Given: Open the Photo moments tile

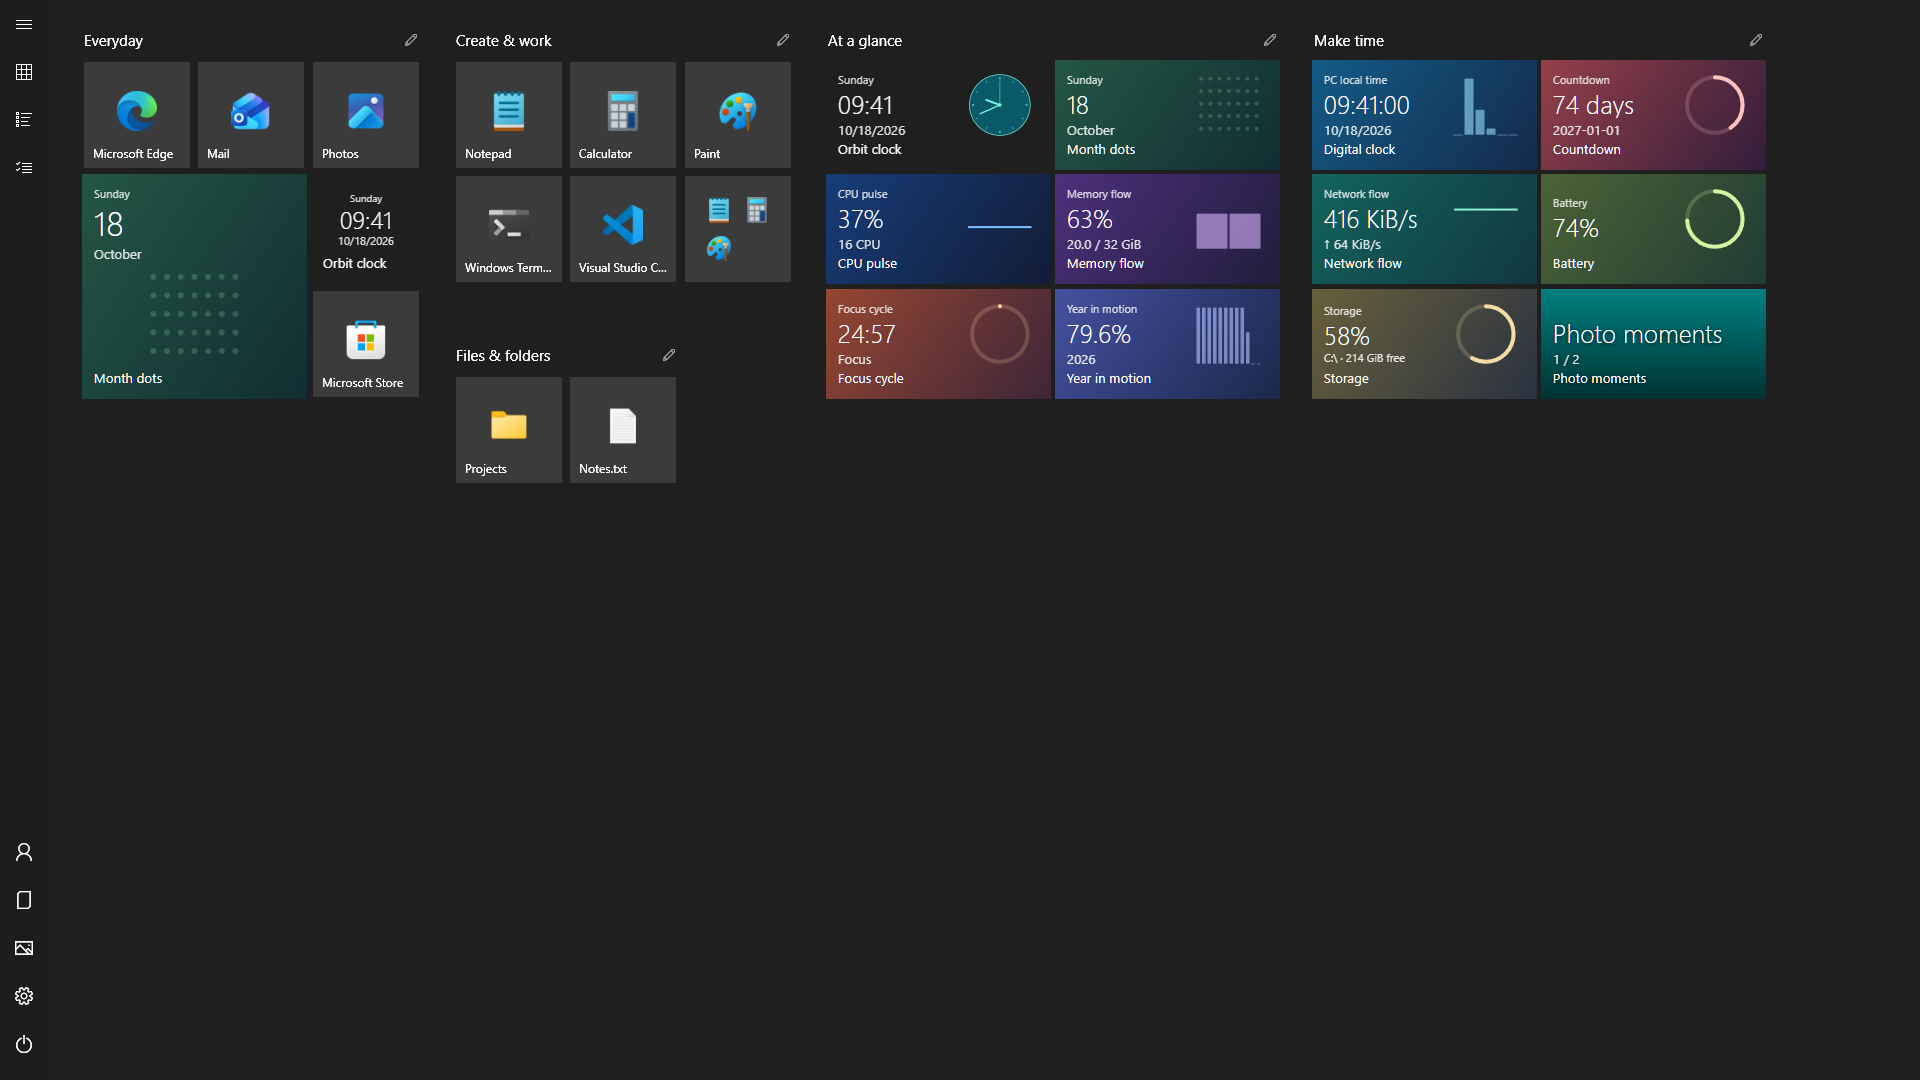Looking at the screenshot, I should click(x=1653, y=344).
